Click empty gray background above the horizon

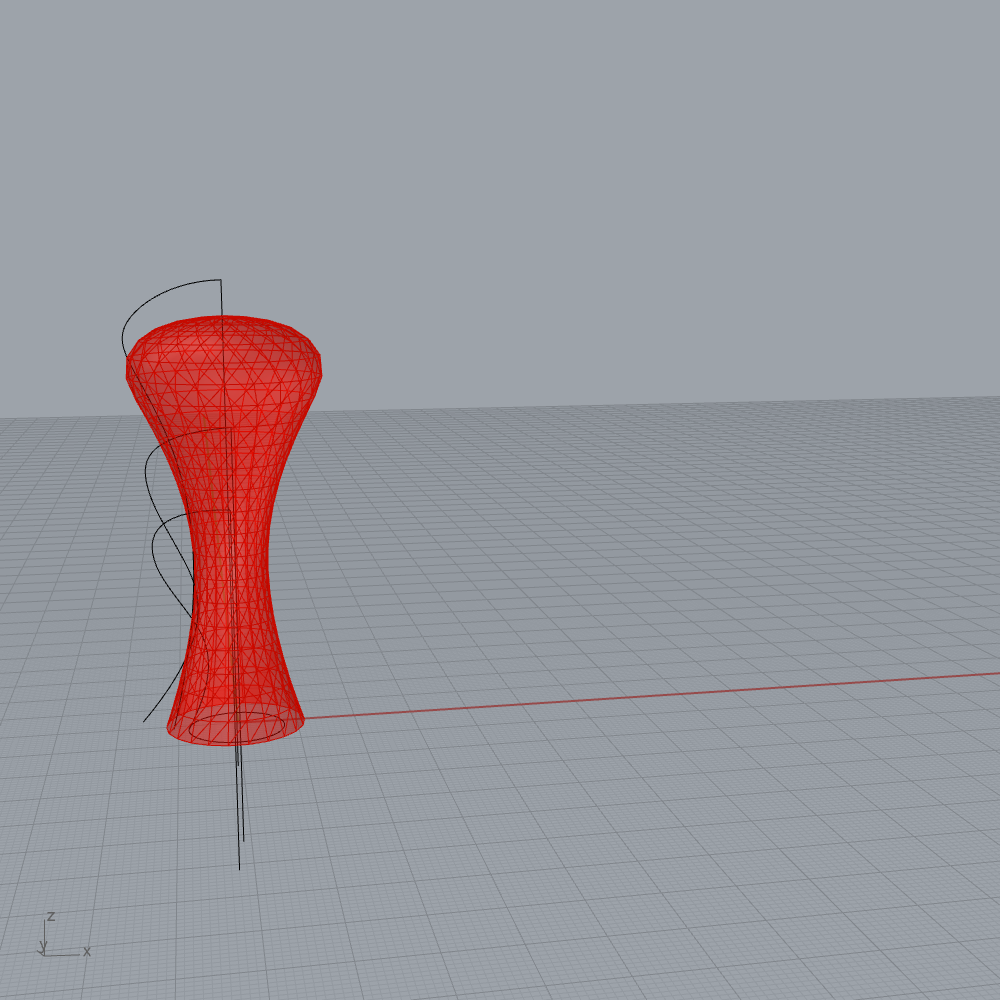(600, 200)
